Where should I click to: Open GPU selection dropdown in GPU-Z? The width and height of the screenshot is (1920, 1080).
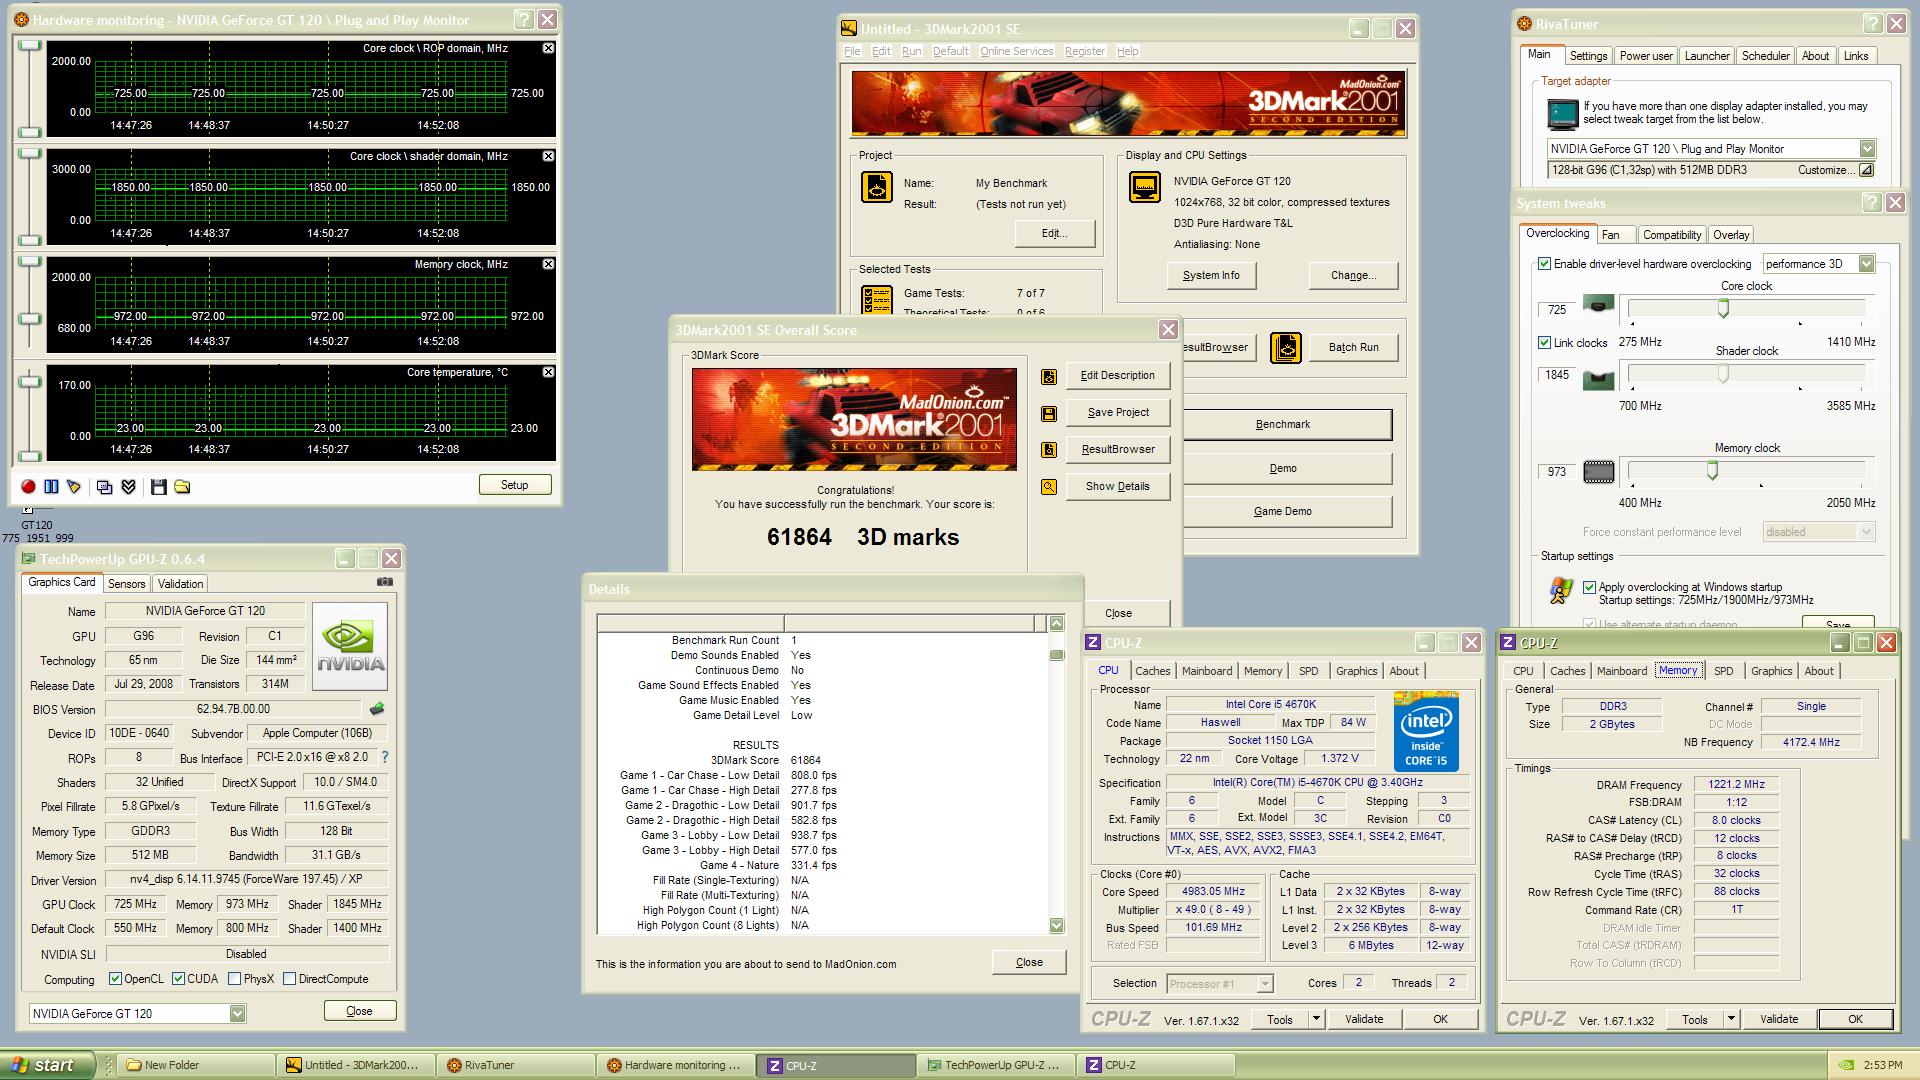(237, 1014)
